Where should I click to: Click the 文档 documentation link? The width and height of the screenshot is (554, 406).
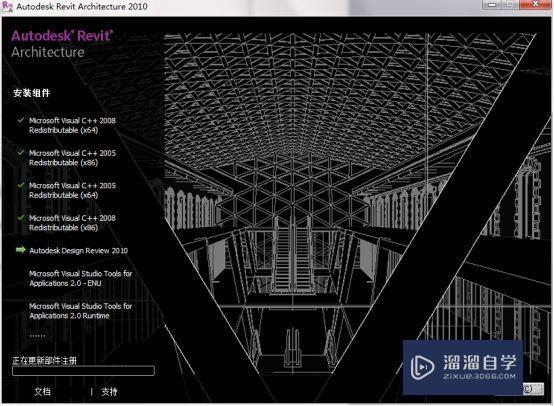click(x=42, y=392)
